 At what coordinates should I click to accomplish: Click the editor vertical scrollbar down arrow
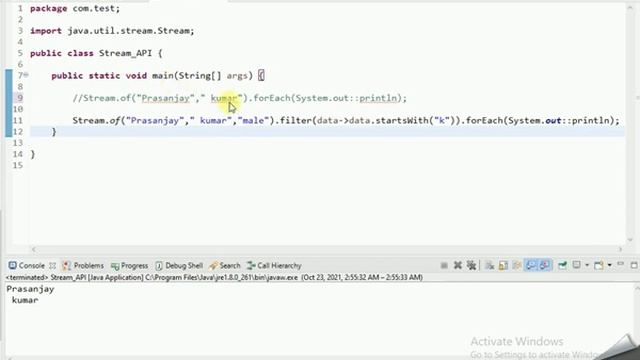(x=631, y=240)
